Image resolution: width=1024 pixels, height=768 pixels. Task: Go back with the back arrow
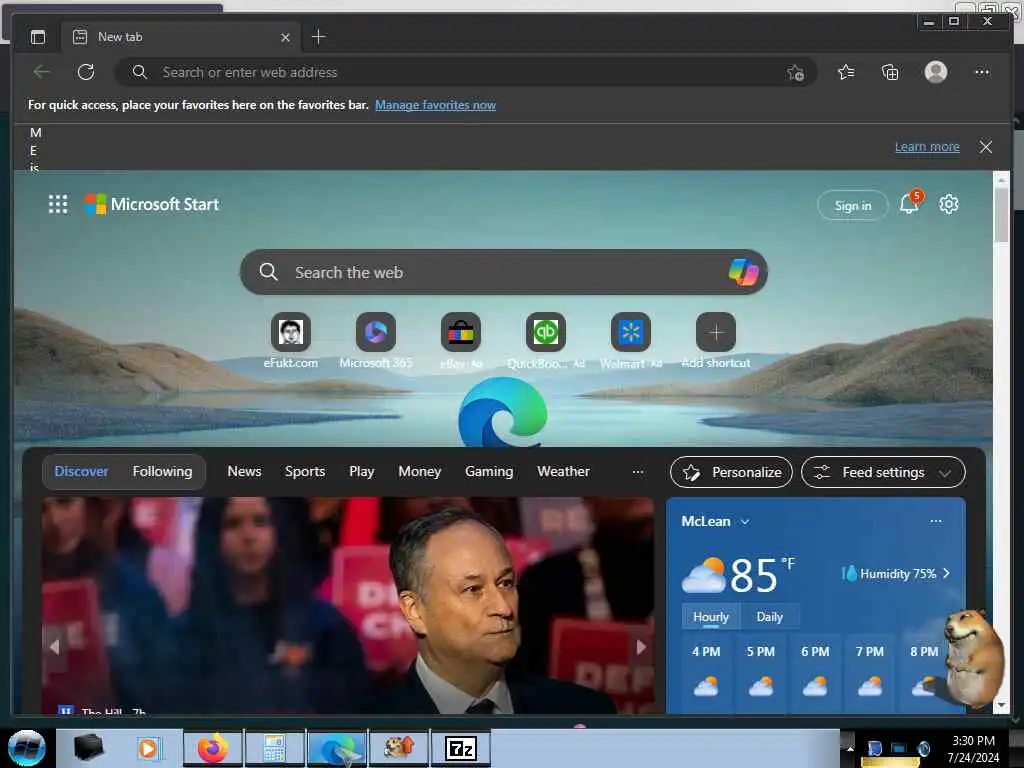pos(41,72)
